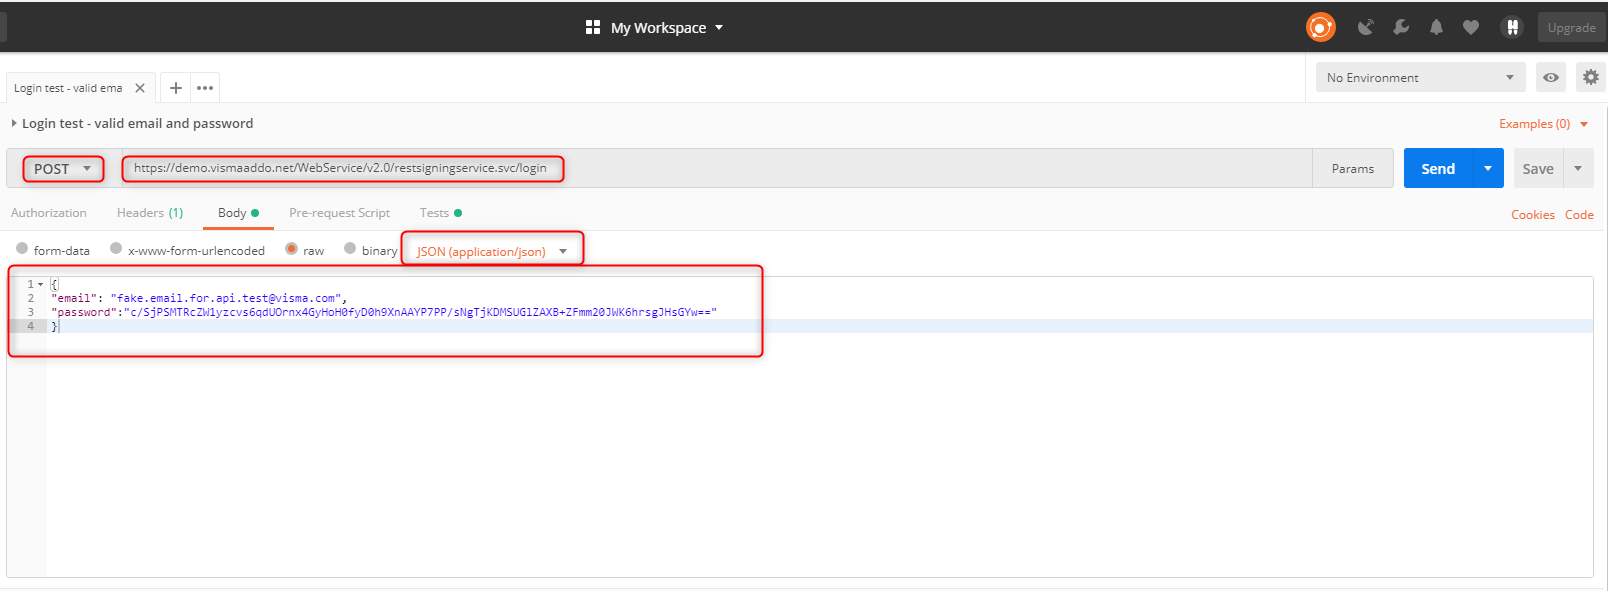Expand the request name description triangle

pos(14,123)
